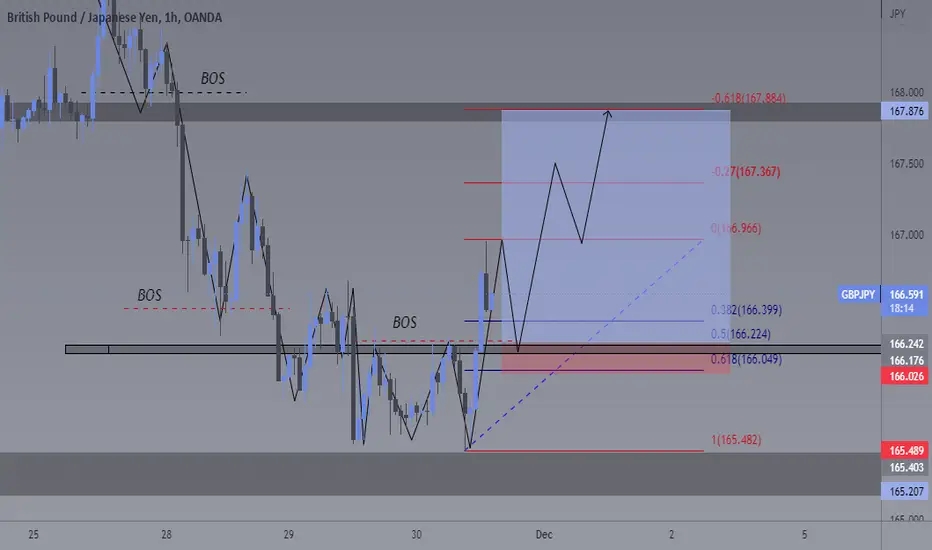
Task: Click the 30 date on time axis
Action: pos(417,535)
